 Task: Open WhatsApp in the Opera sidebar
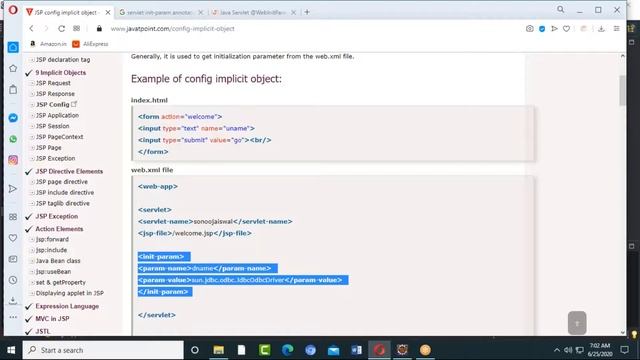pos(13,139)
